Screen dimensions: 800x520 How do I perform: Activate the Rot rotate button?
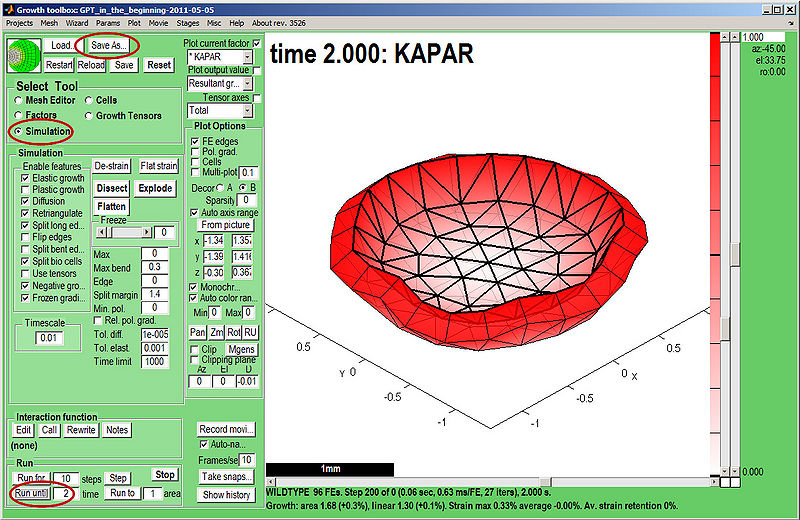coord(234,331)
